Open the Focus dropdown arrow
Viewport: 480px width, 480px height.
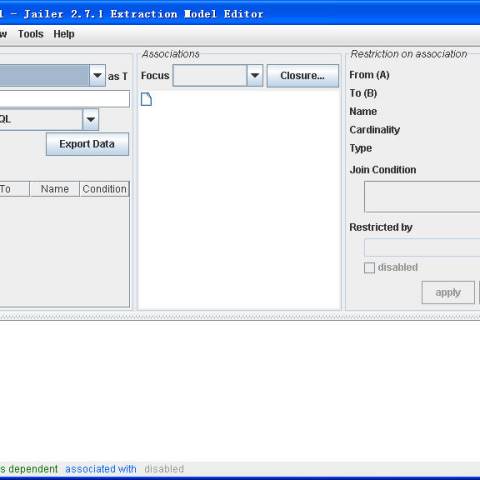point(255,76)
